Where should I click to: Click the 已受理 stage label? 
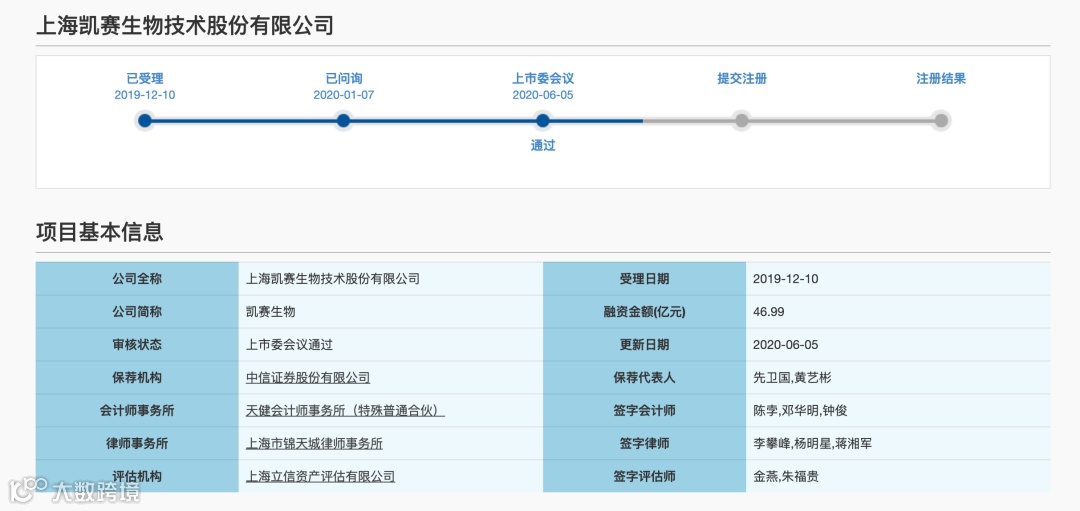(145, 79)
